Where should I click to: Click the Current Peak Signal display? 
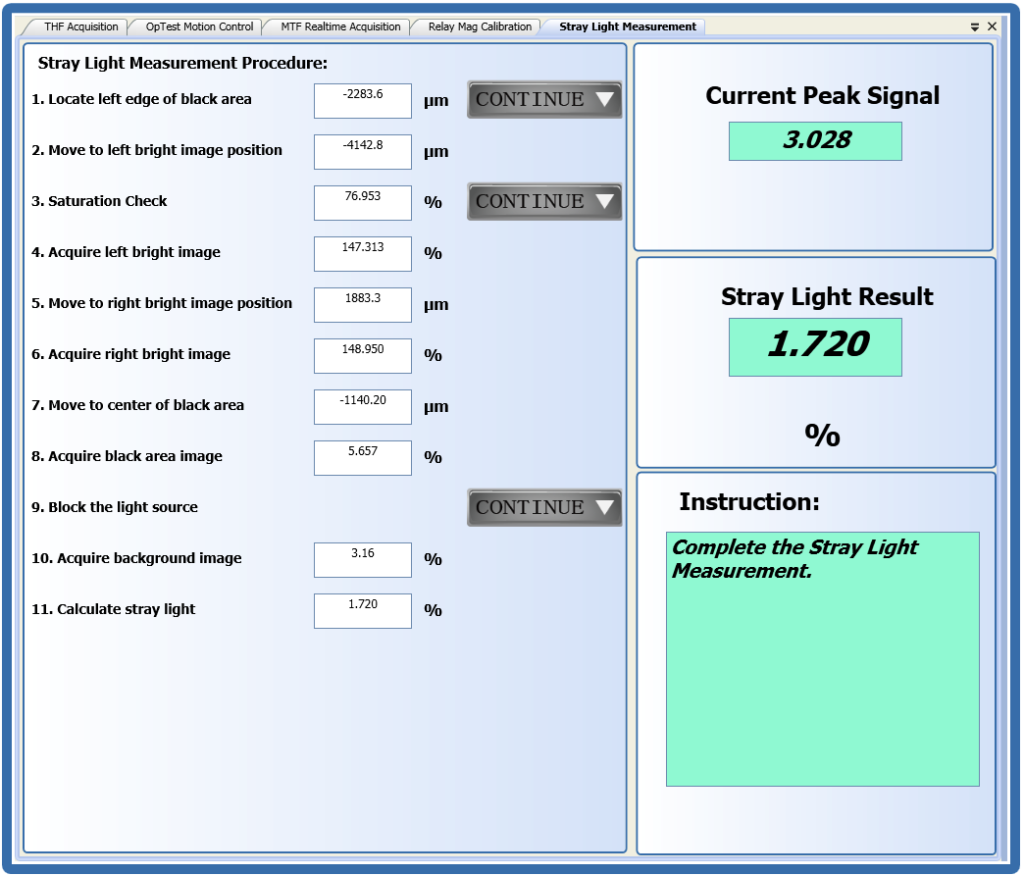coord(817,140)
